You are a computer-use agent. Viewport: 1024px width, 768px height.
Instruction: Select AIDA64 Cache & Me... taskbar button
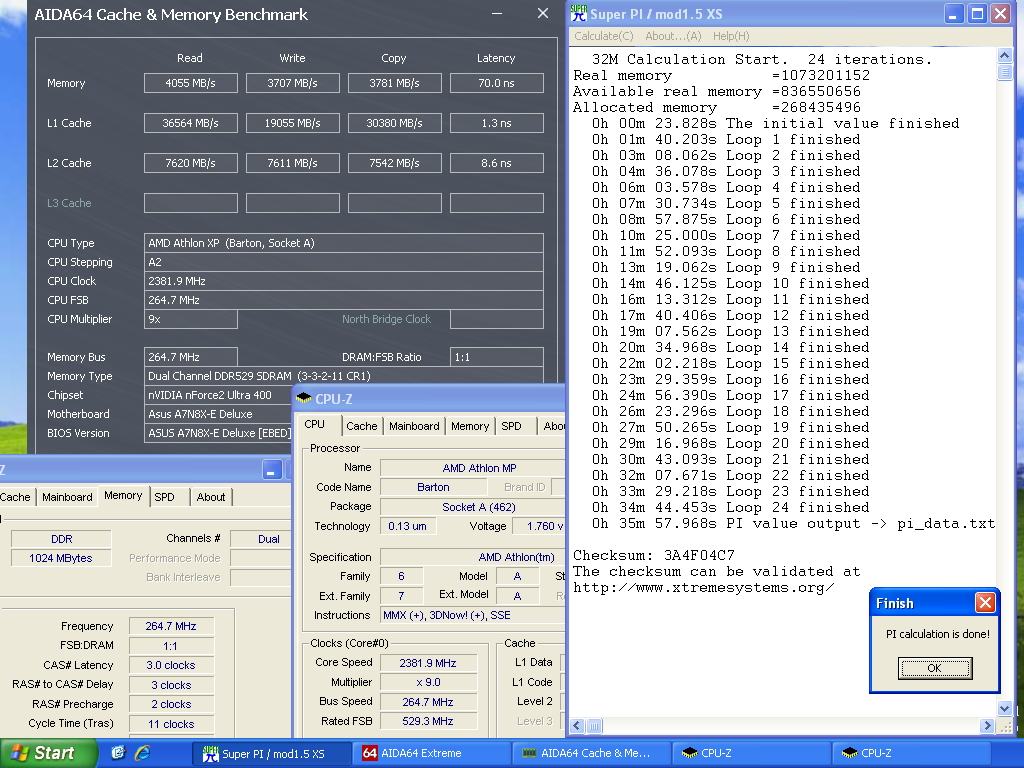click(590, 754)
